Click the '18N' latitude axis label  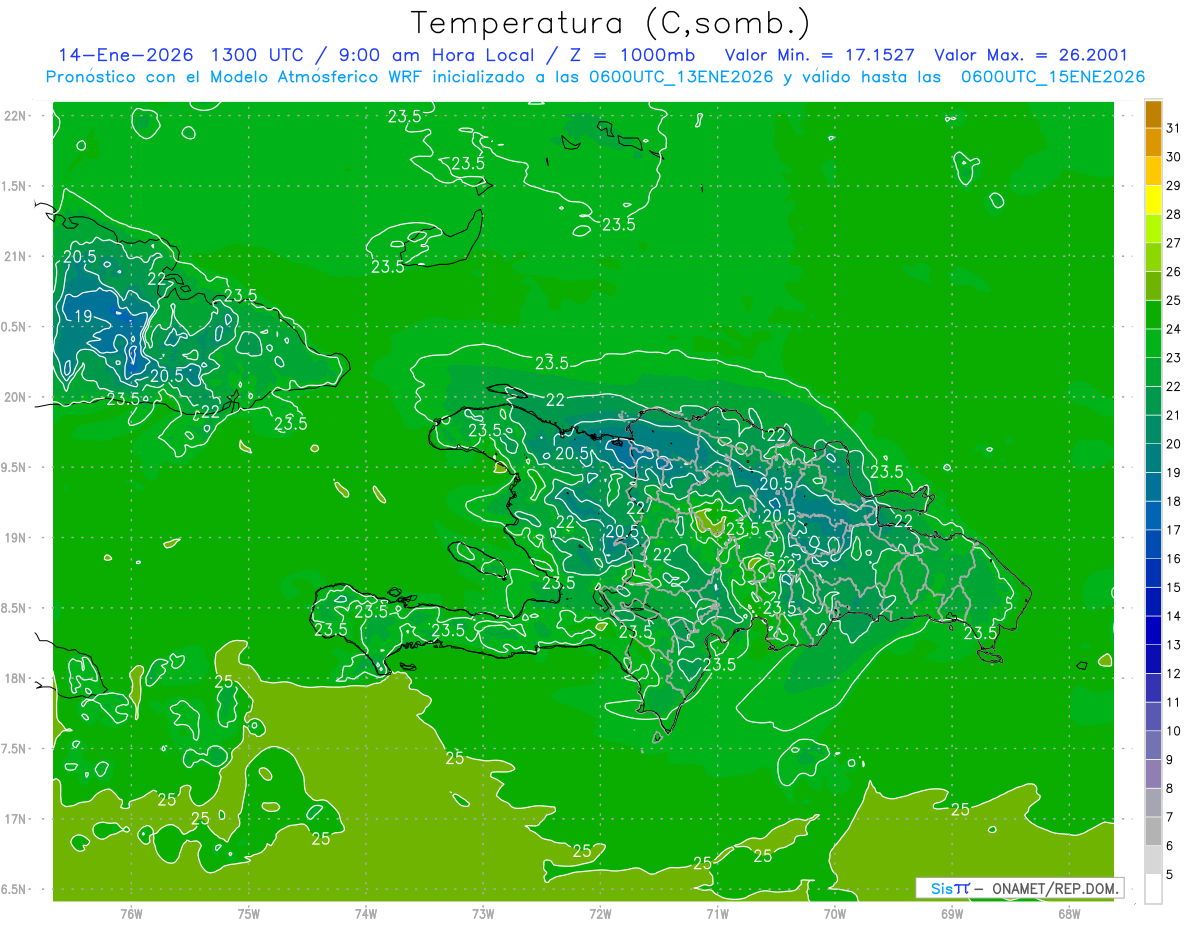(x=15, y=679)
